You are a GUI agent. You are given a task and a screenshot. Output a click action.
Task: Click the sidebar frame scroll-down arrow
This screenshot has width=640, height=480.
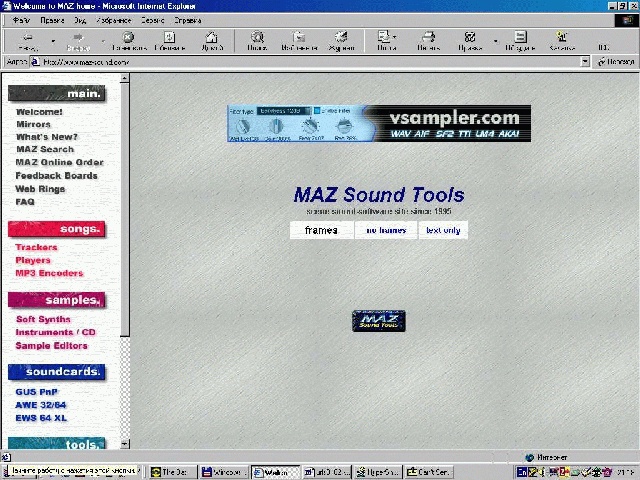[x=125, y=444]
